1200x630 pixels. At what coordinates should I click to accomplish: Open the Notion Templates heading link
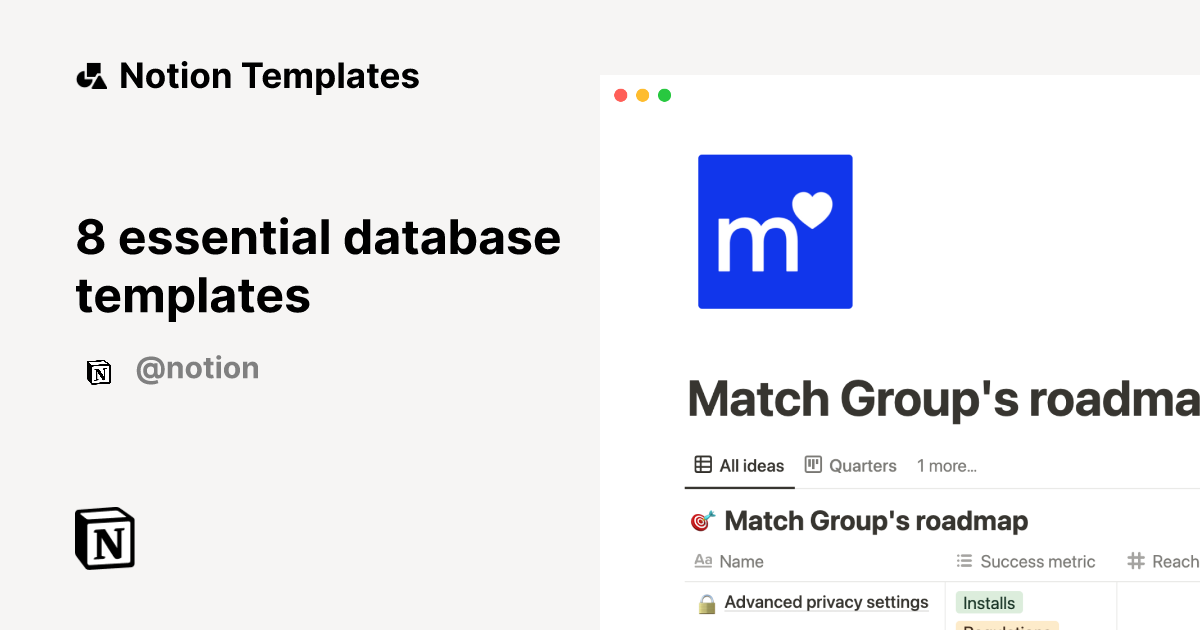(x=268, y=76)
